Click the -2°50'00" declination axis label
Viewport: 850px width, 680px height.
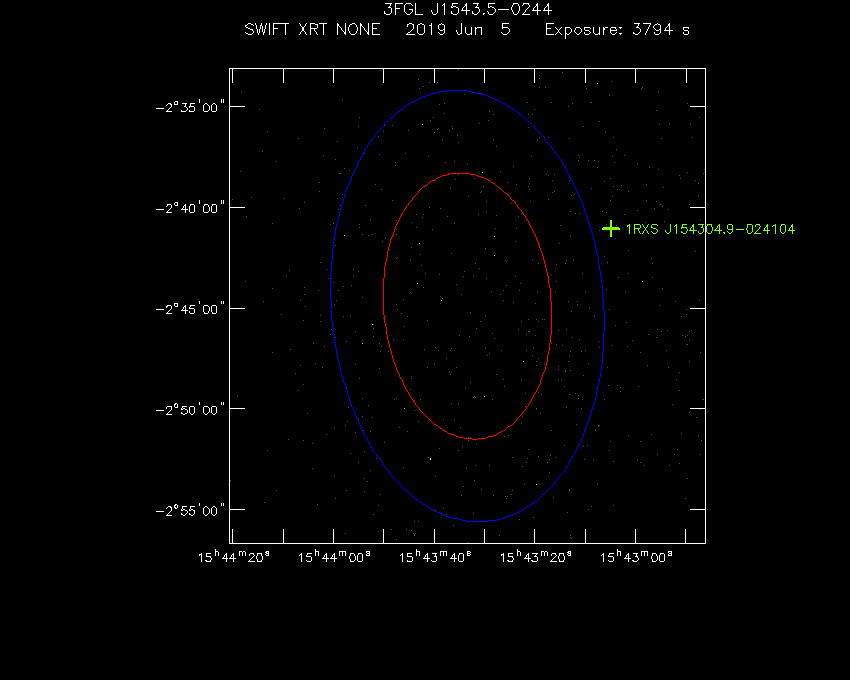click(x=190, y=409)
